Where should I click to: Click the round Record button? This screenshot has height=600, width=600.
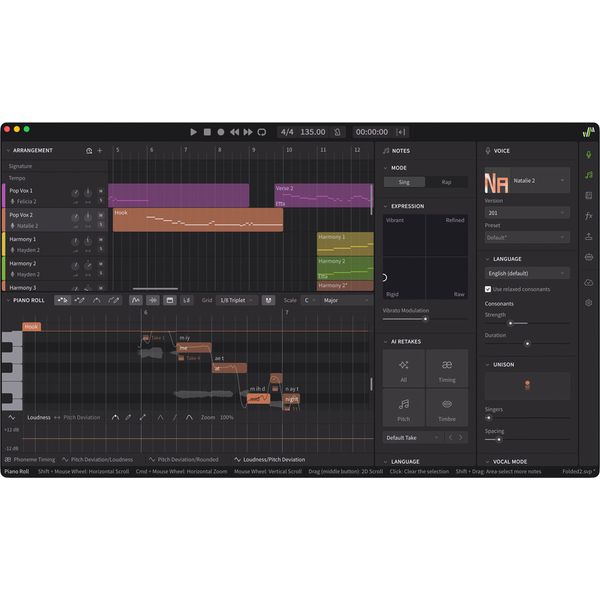coord(221,132)
